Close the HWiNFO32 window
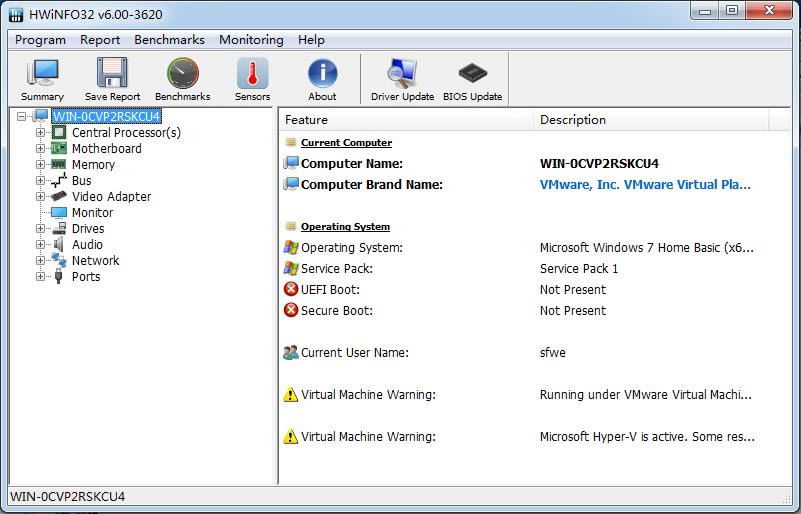Image resolution: width=801 pixels, height=514 pixels. (769, 11)
